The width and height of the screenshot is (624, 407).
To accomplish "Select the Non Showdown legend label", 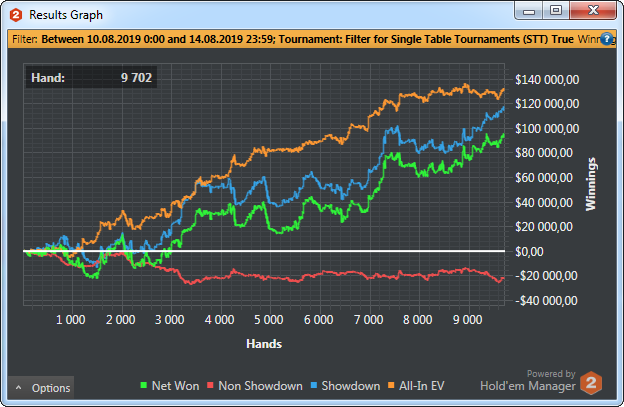I will click(260, 386).
